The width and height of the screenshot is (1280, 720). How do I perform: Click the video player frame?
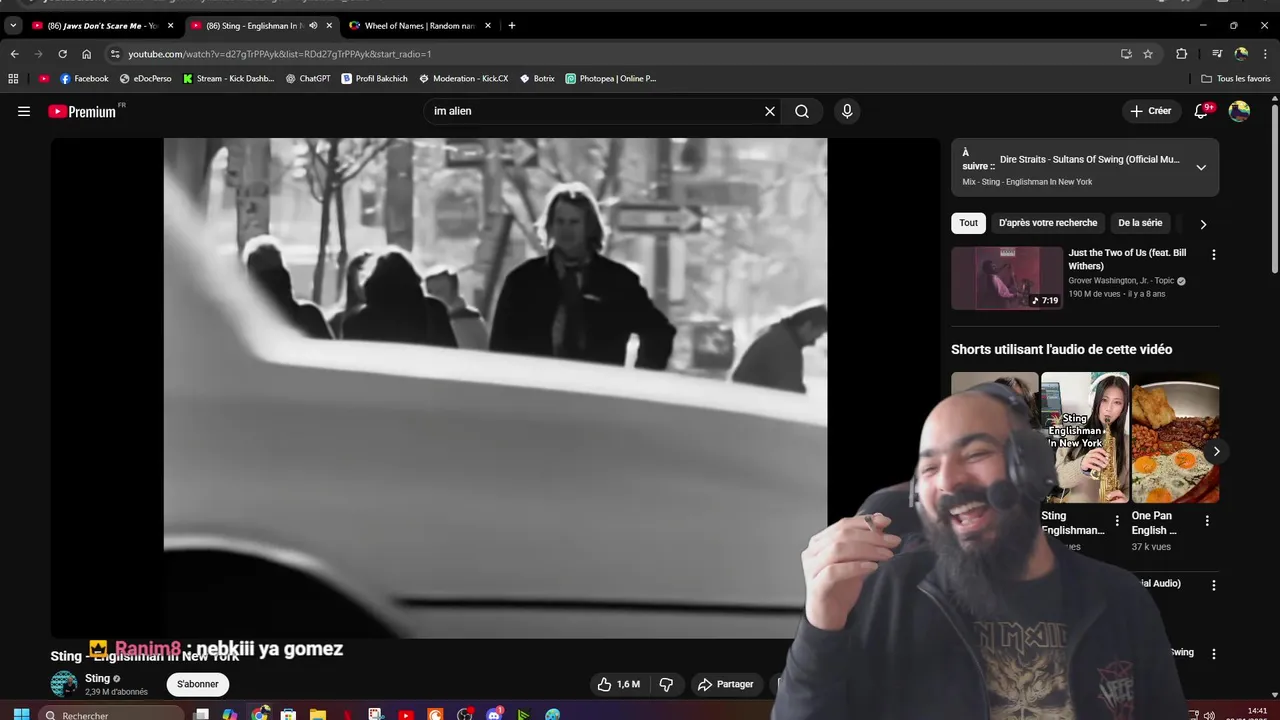tap(495, 388)
